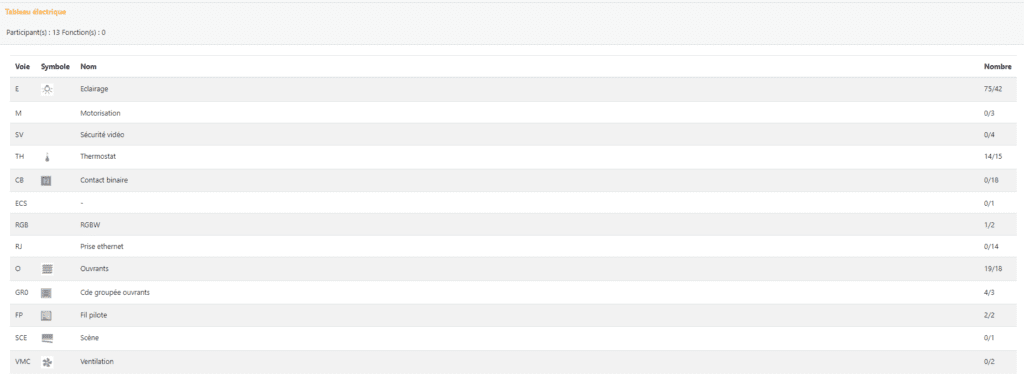Select the Prise ethernet row
1024x380 pixels.
pyautogui.click(x=512, y=247)
